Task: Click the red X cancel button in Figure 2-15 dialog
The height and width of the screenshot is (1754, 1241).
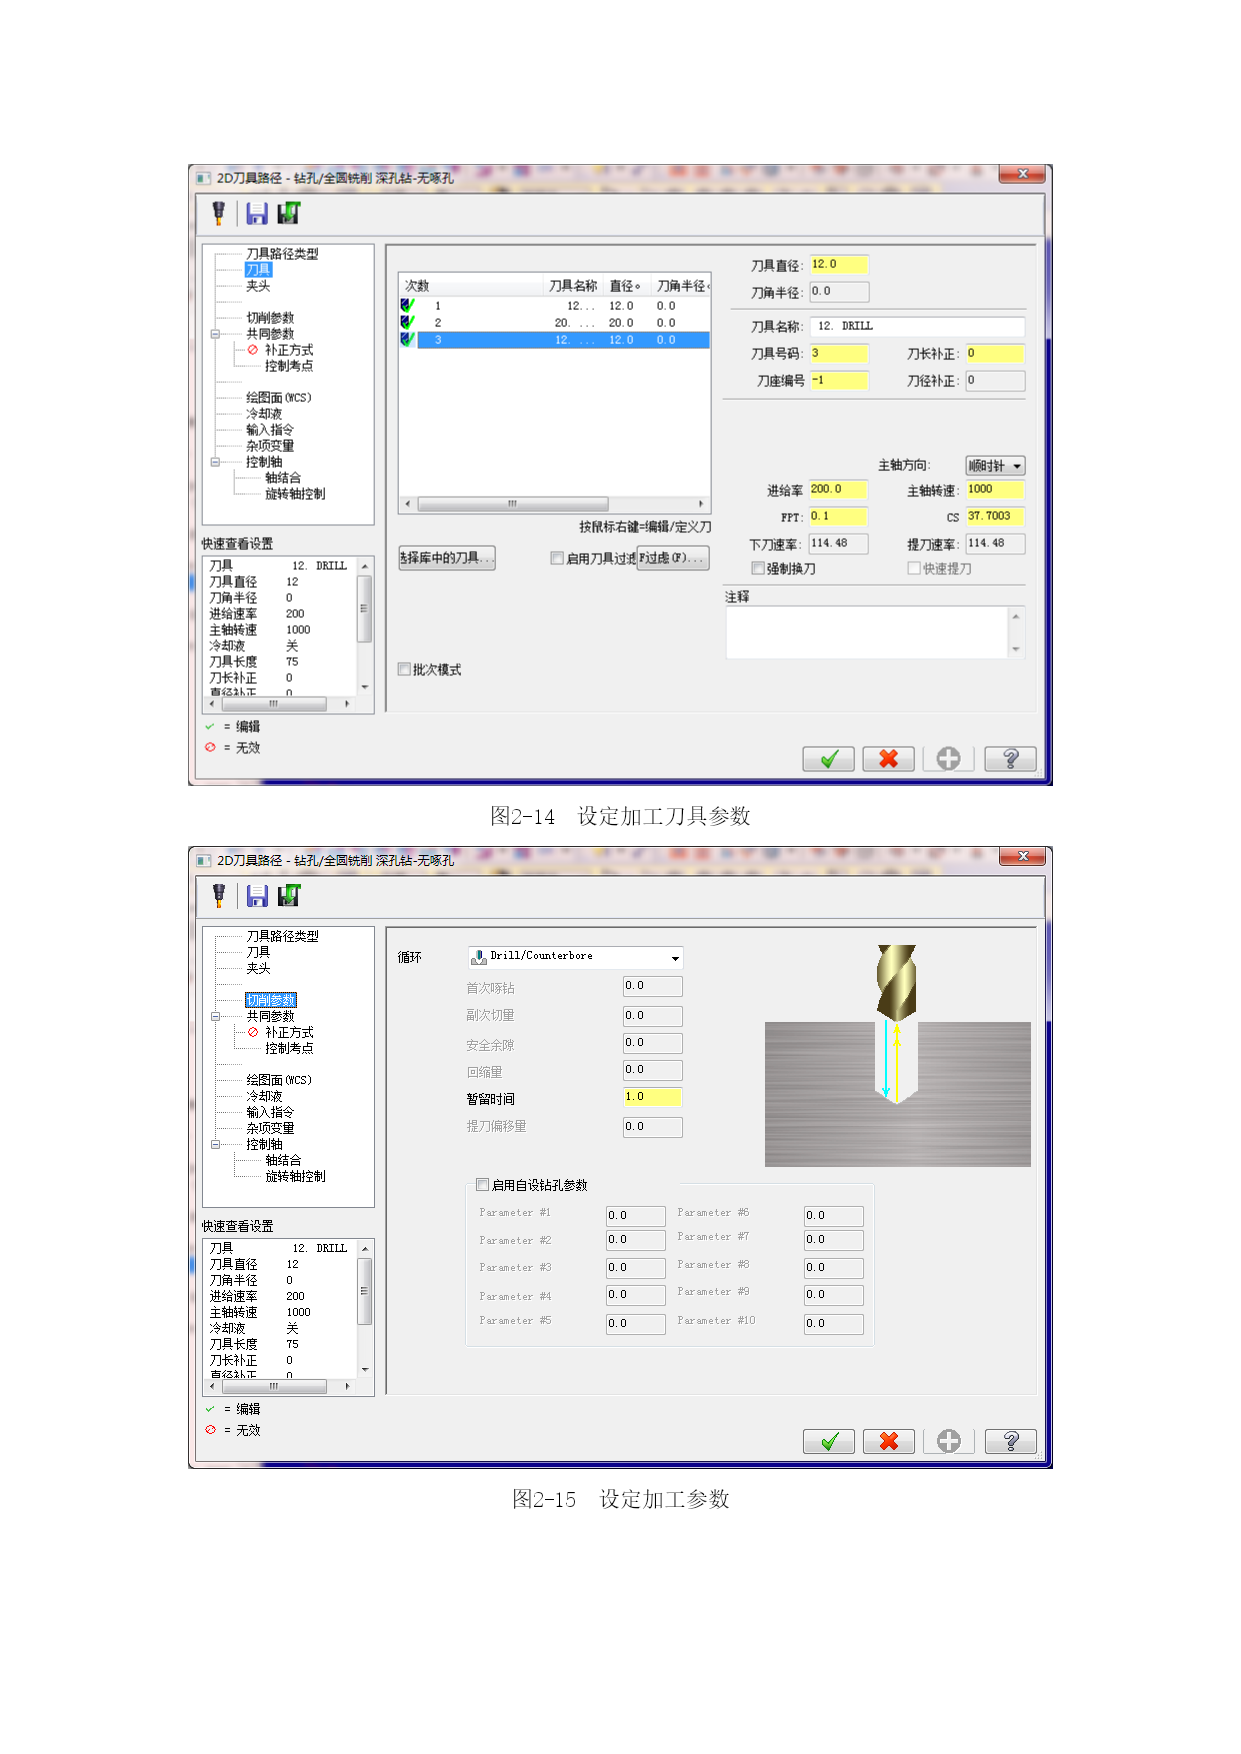Action: [889, 1441]
